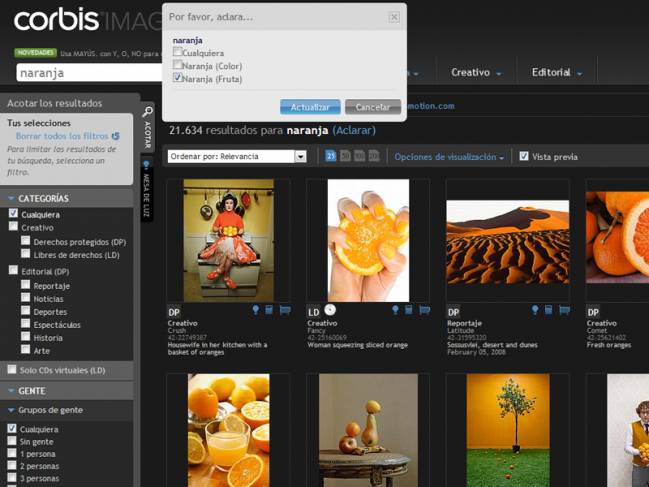Image resolution: width=649 pixels, height=487 pixels.
Task: Click LD license badge under Woman squeezing orange
Action: click(314, 312)
